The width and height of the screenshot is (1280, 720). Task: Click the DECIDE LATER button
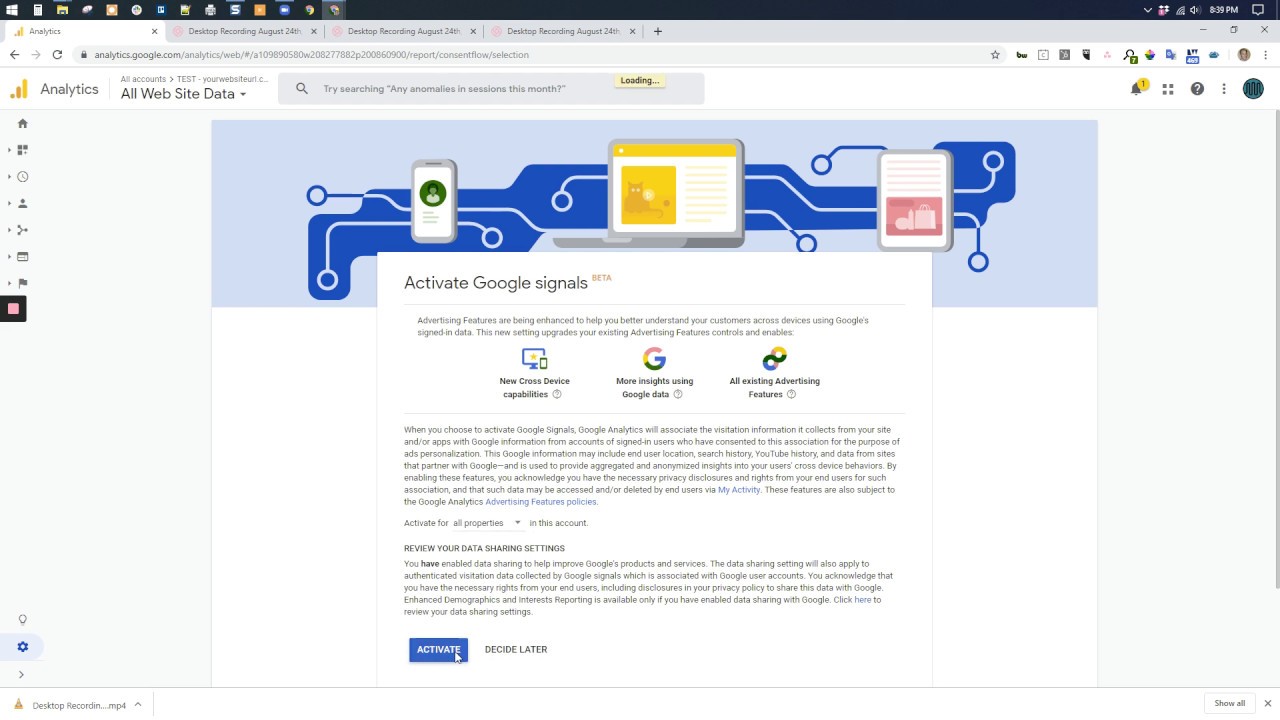click(x=516, y=649)
